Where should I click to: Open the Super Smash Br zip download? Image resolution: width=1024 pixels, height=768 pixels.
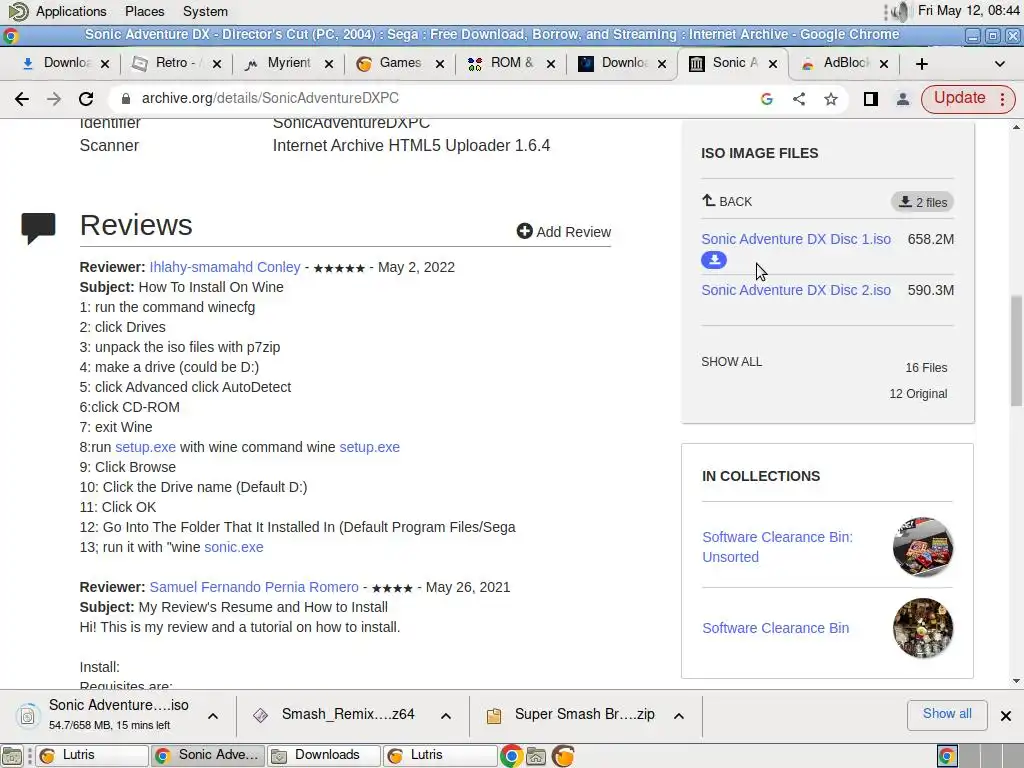(x=571, y=715)
